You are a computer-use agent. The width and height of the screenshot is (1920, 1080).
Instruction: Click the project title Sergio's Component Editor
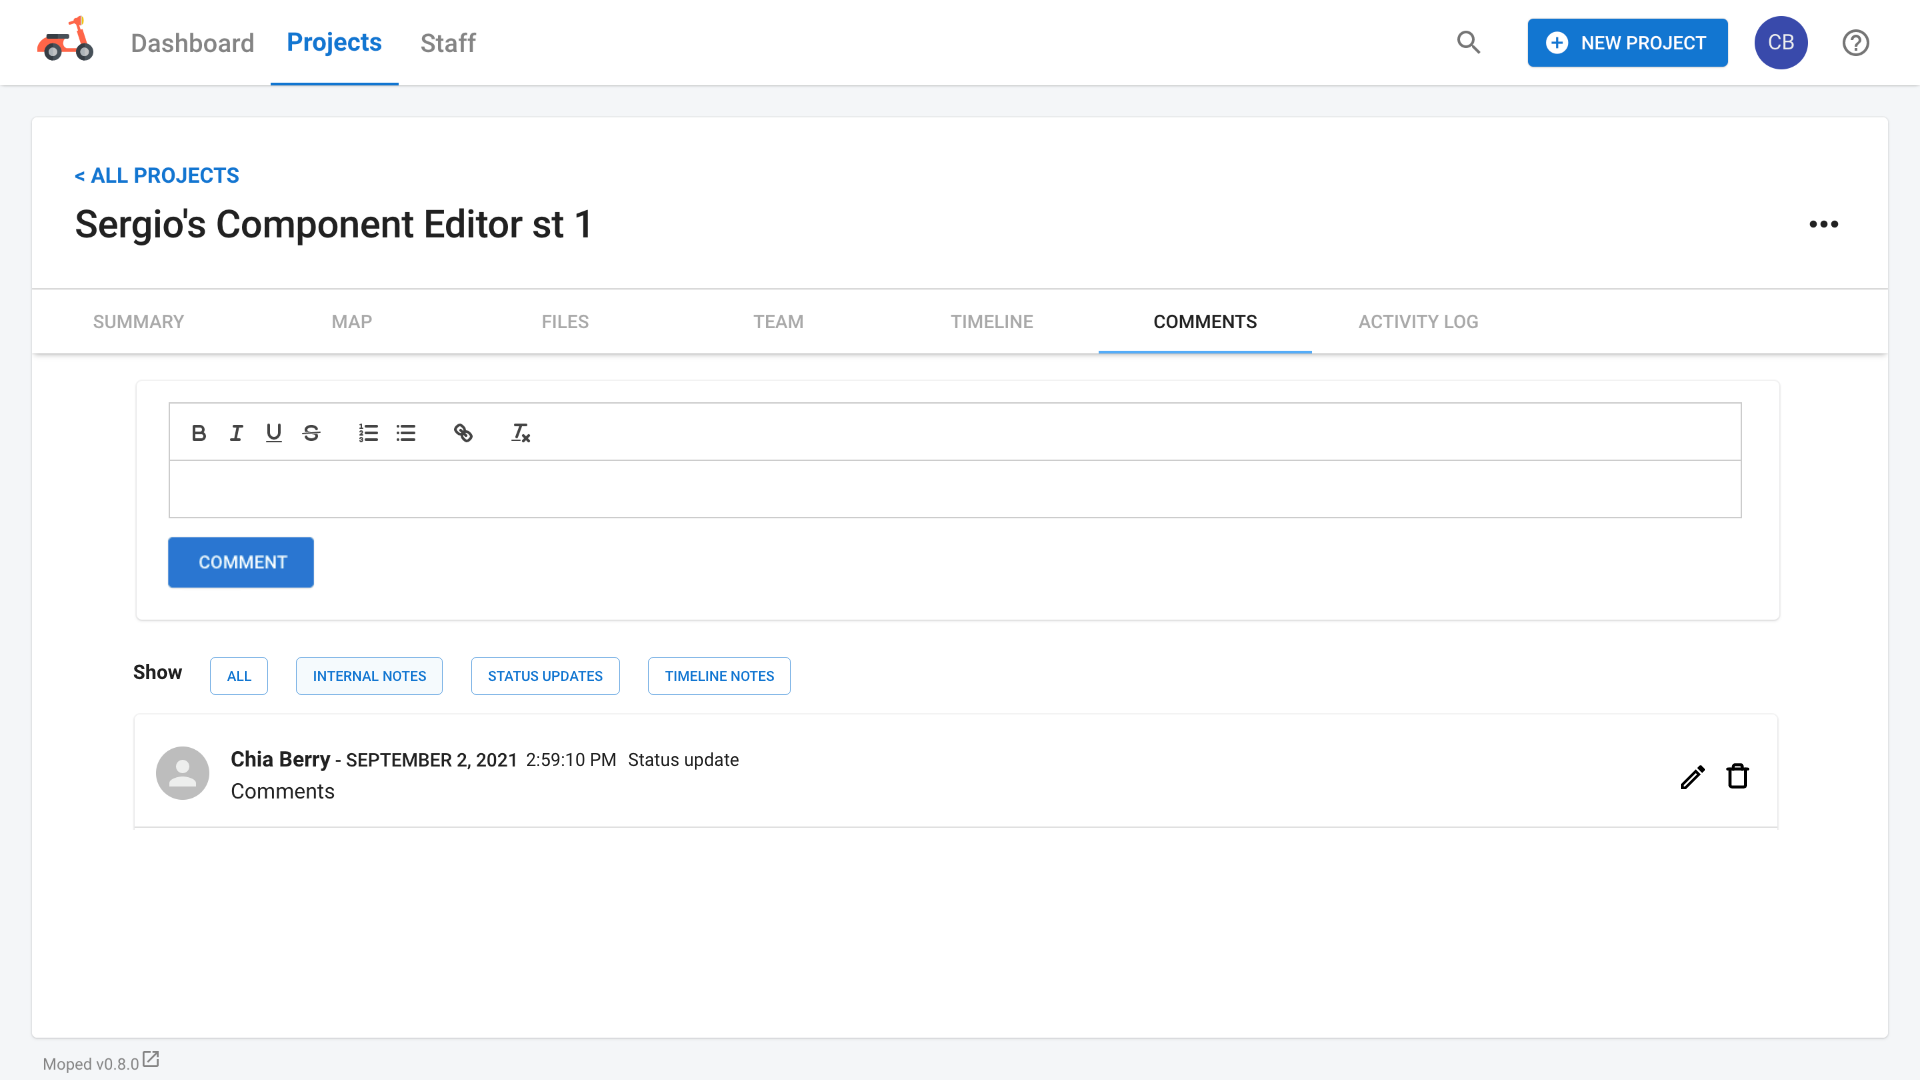click(x=334, y=225)
